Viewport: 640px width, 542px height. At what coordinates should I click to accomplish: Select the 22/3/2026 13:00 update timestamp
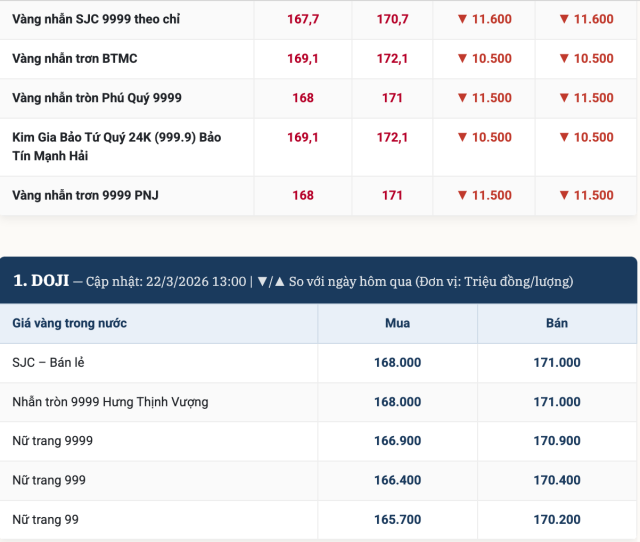[195, 281]
